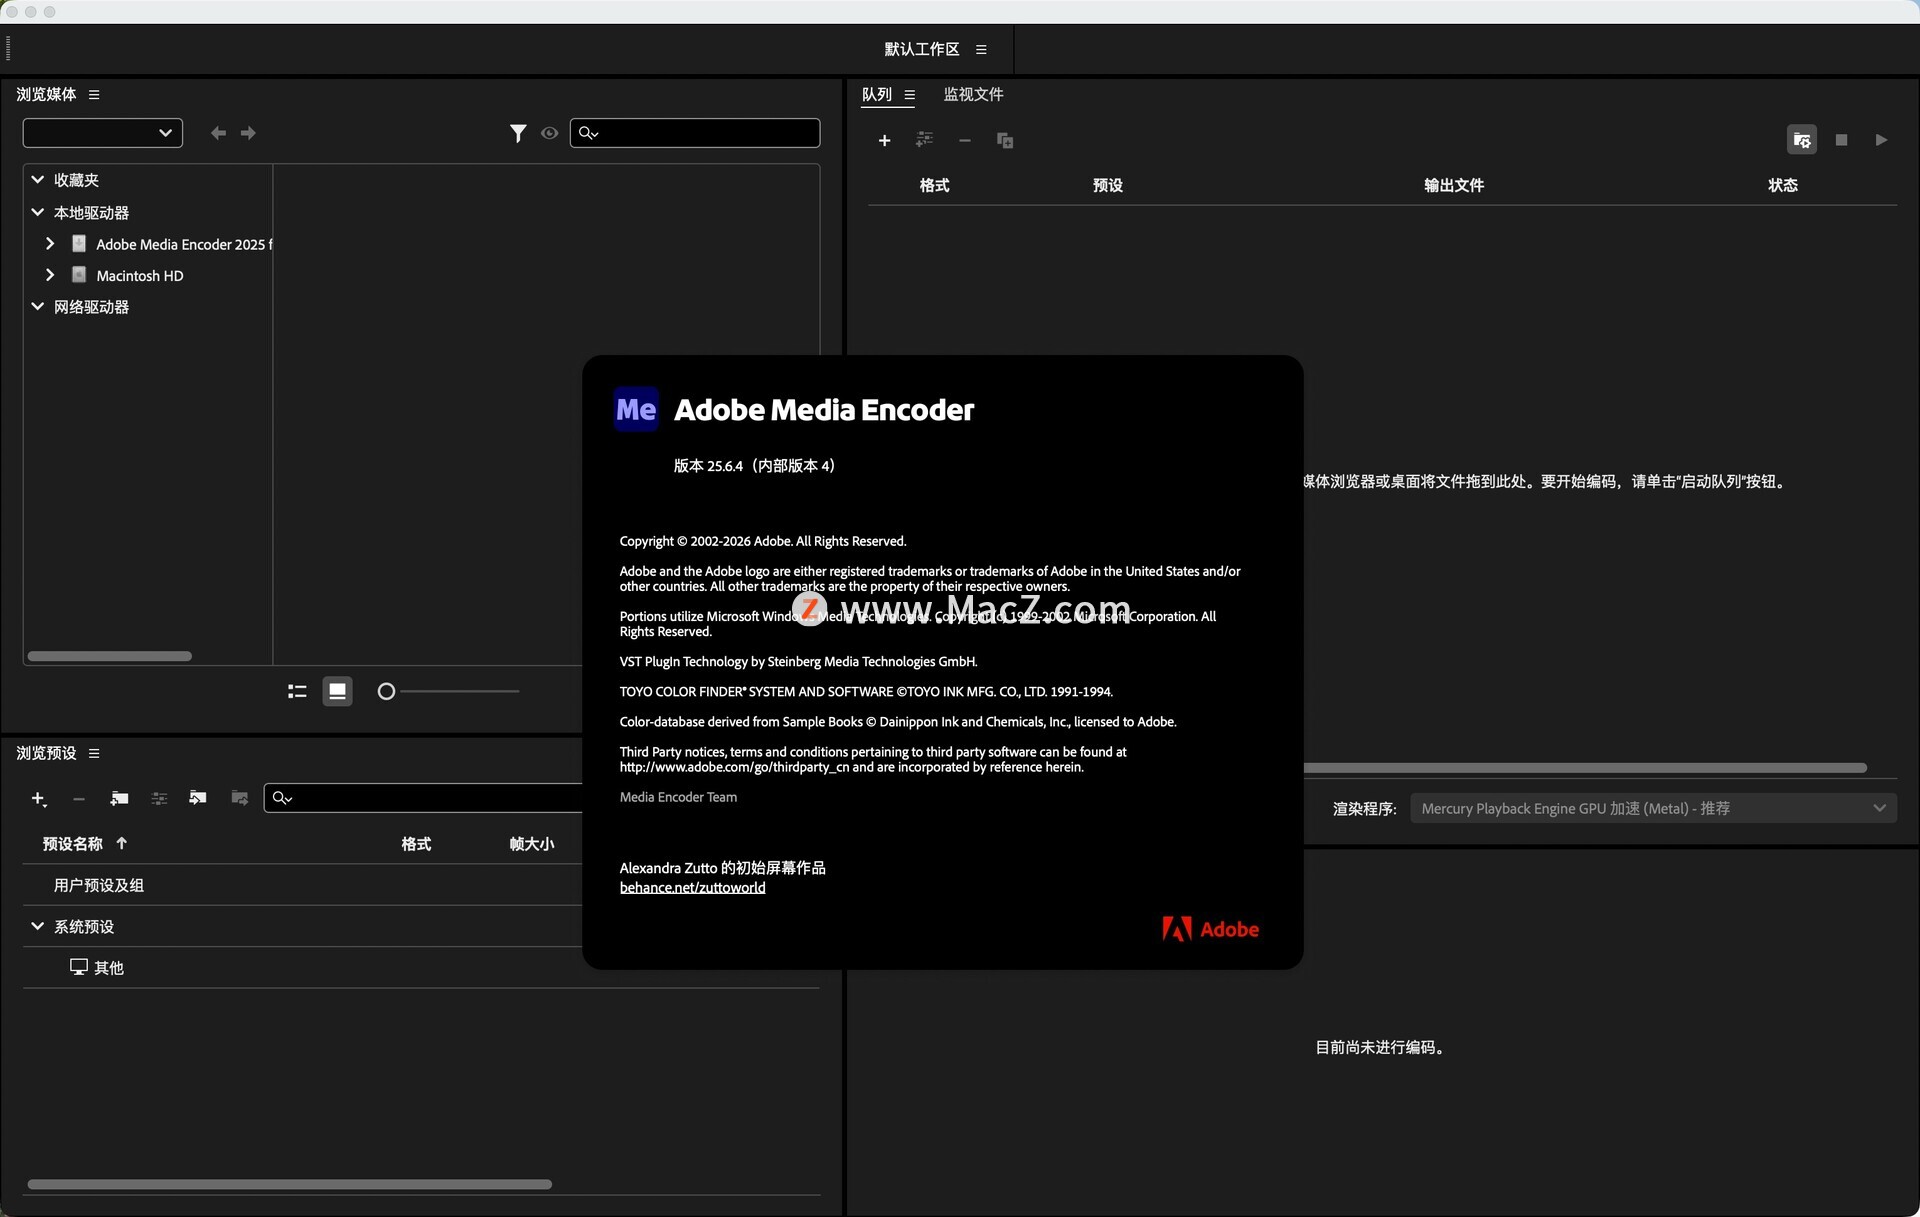Click the navigate back arrow in media browser
This screenshot has height=1217, width=1920.
click(218, 133)
